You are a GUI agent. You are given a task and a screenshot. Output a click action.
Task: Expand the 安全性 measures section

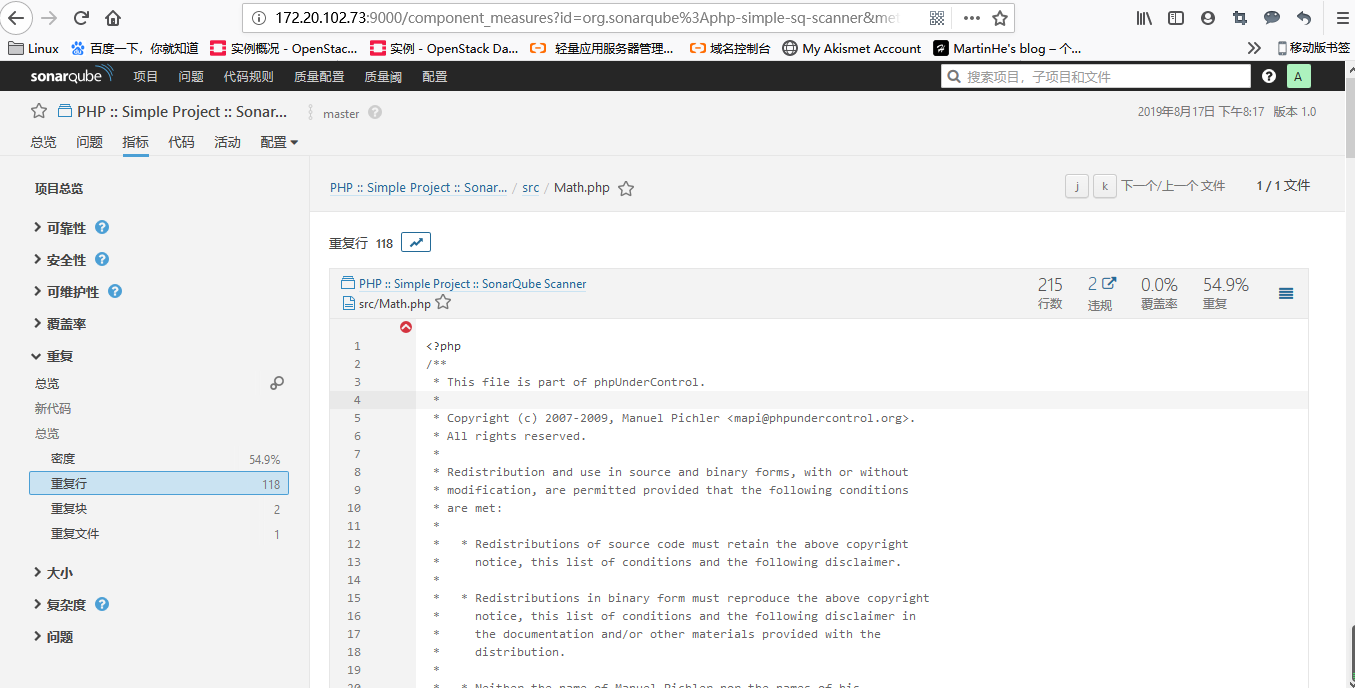coord(66,260)
